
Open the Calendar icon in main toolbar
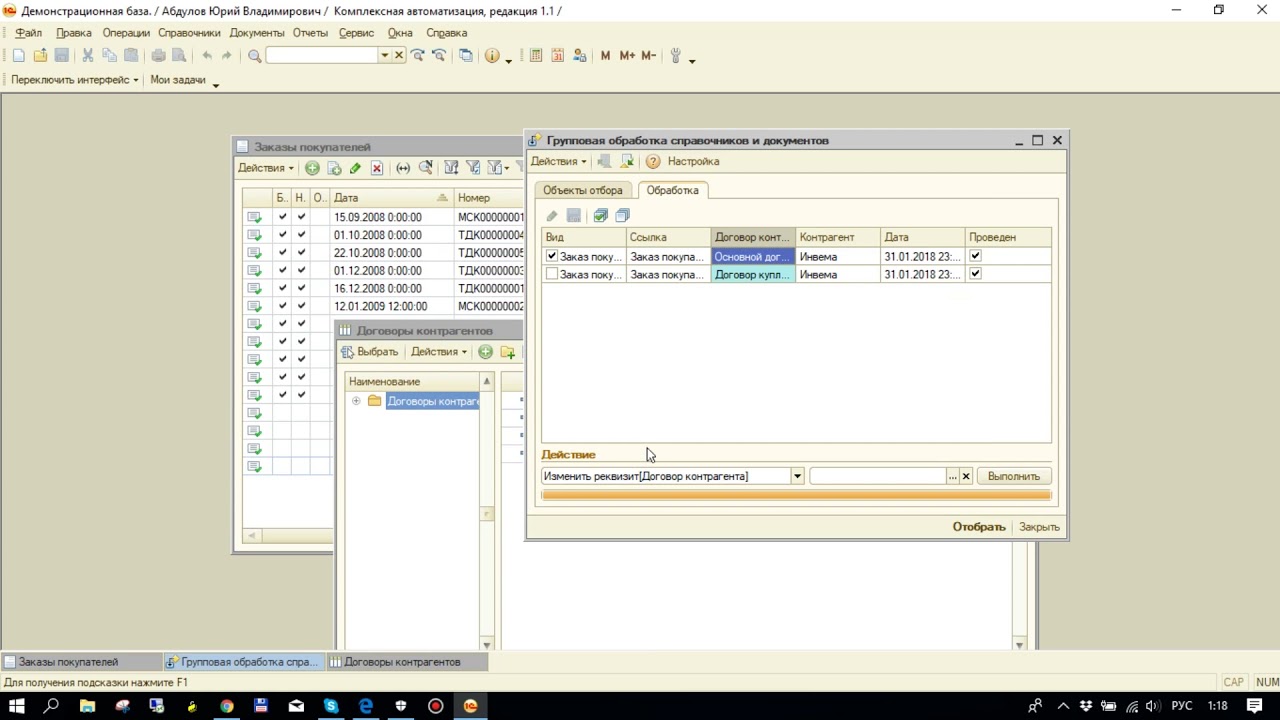point(558,56)
